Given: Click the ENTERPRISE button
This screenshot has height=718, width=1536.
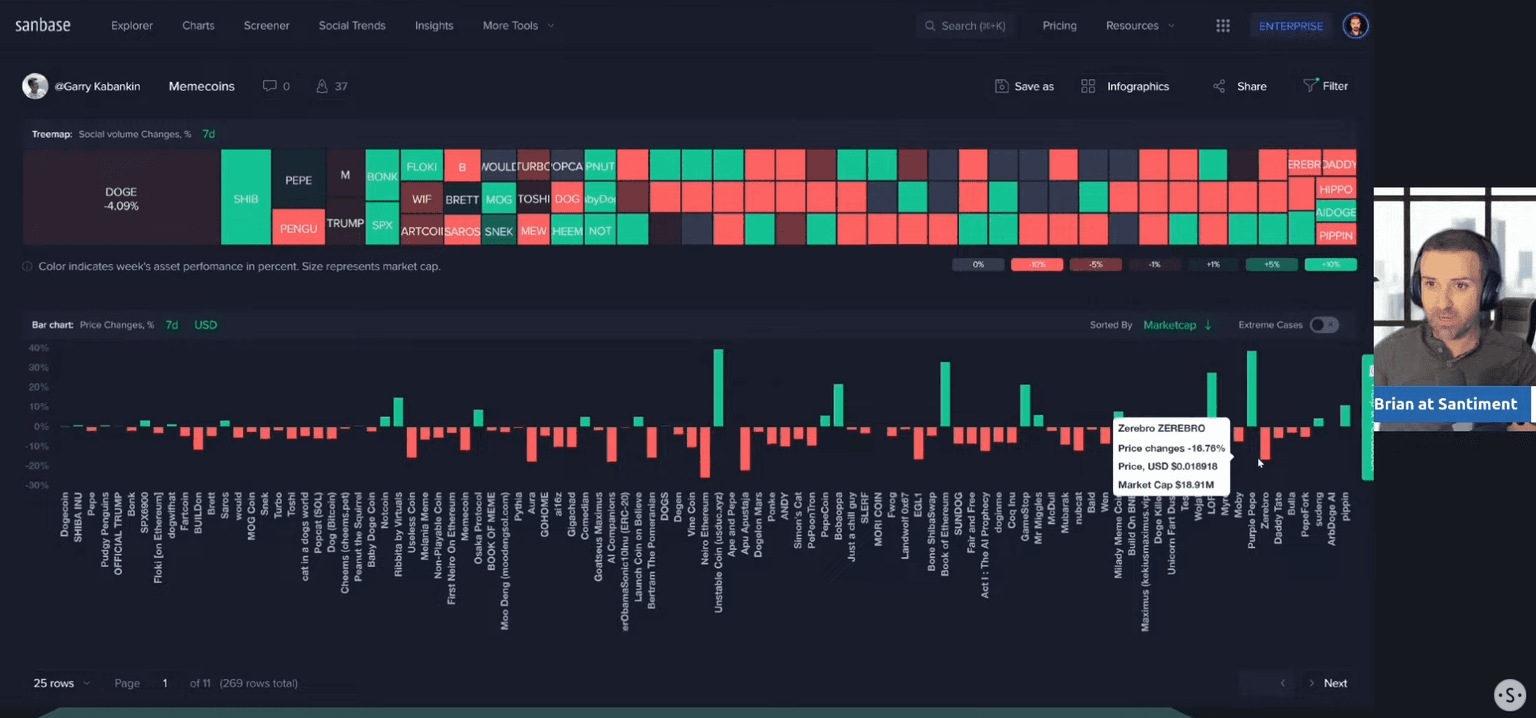Looking at the screenshot, I should tap(1290, 26).
